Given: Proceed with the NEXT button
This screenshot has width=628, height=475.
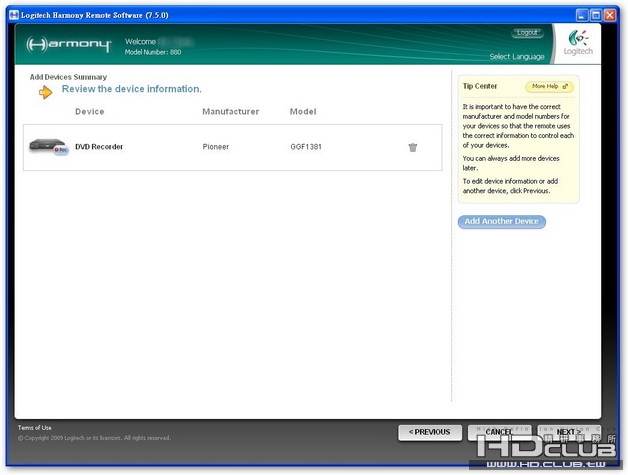Looking at the screenshot, I should 569,433.
